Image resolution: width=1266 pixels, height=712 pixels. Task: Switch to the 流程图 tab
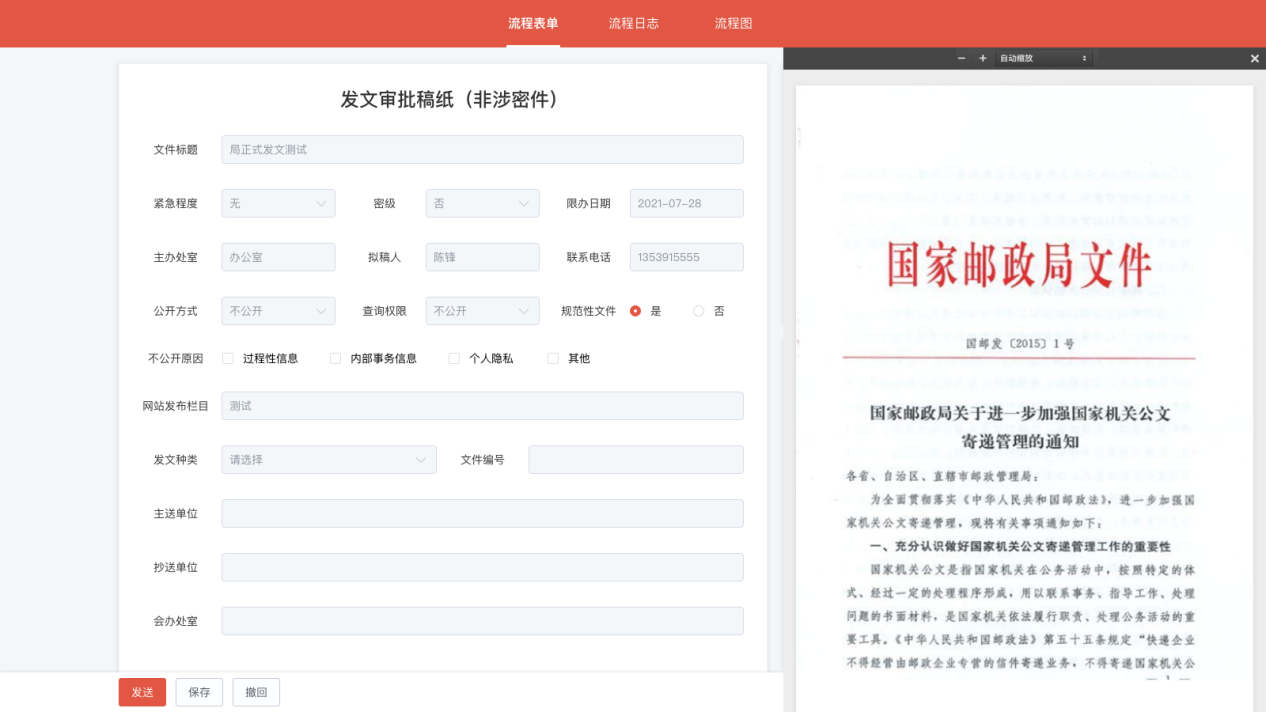coord(733,24)
